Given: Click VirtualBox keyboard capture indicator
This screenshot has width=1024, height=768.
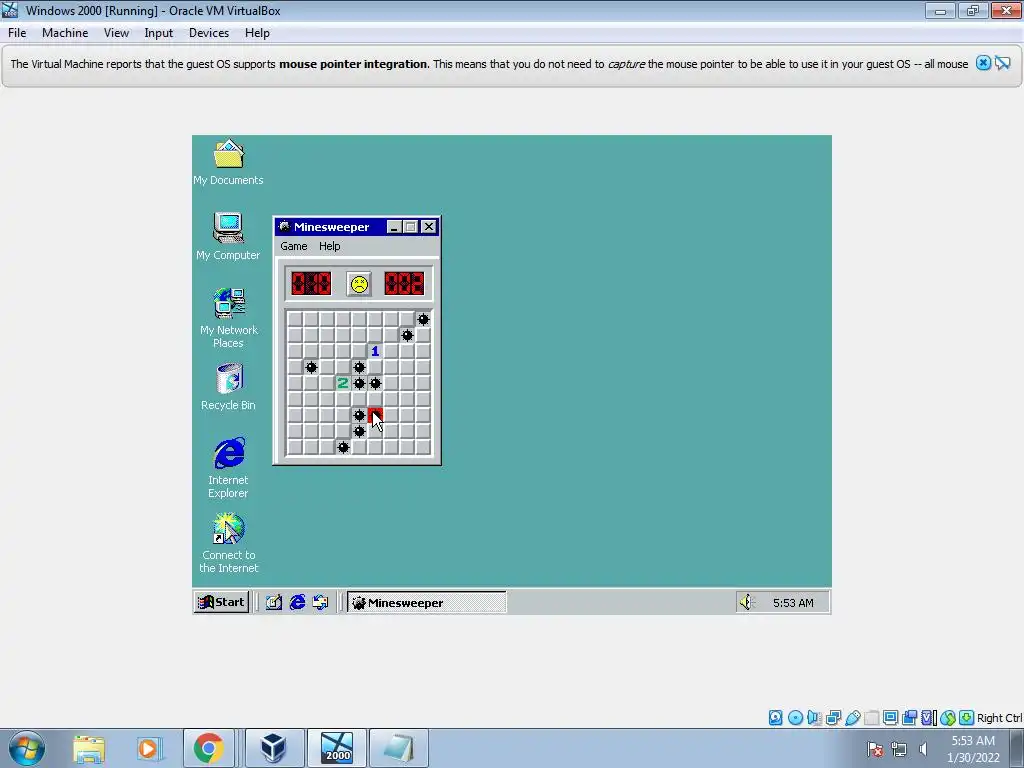Looking at the screenshot, I should [x=967, y=718].
